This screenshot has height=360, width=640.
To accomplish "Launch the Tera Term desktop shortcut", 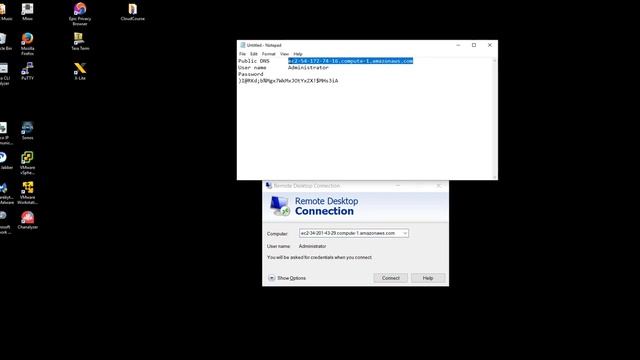I will [80, 41].
